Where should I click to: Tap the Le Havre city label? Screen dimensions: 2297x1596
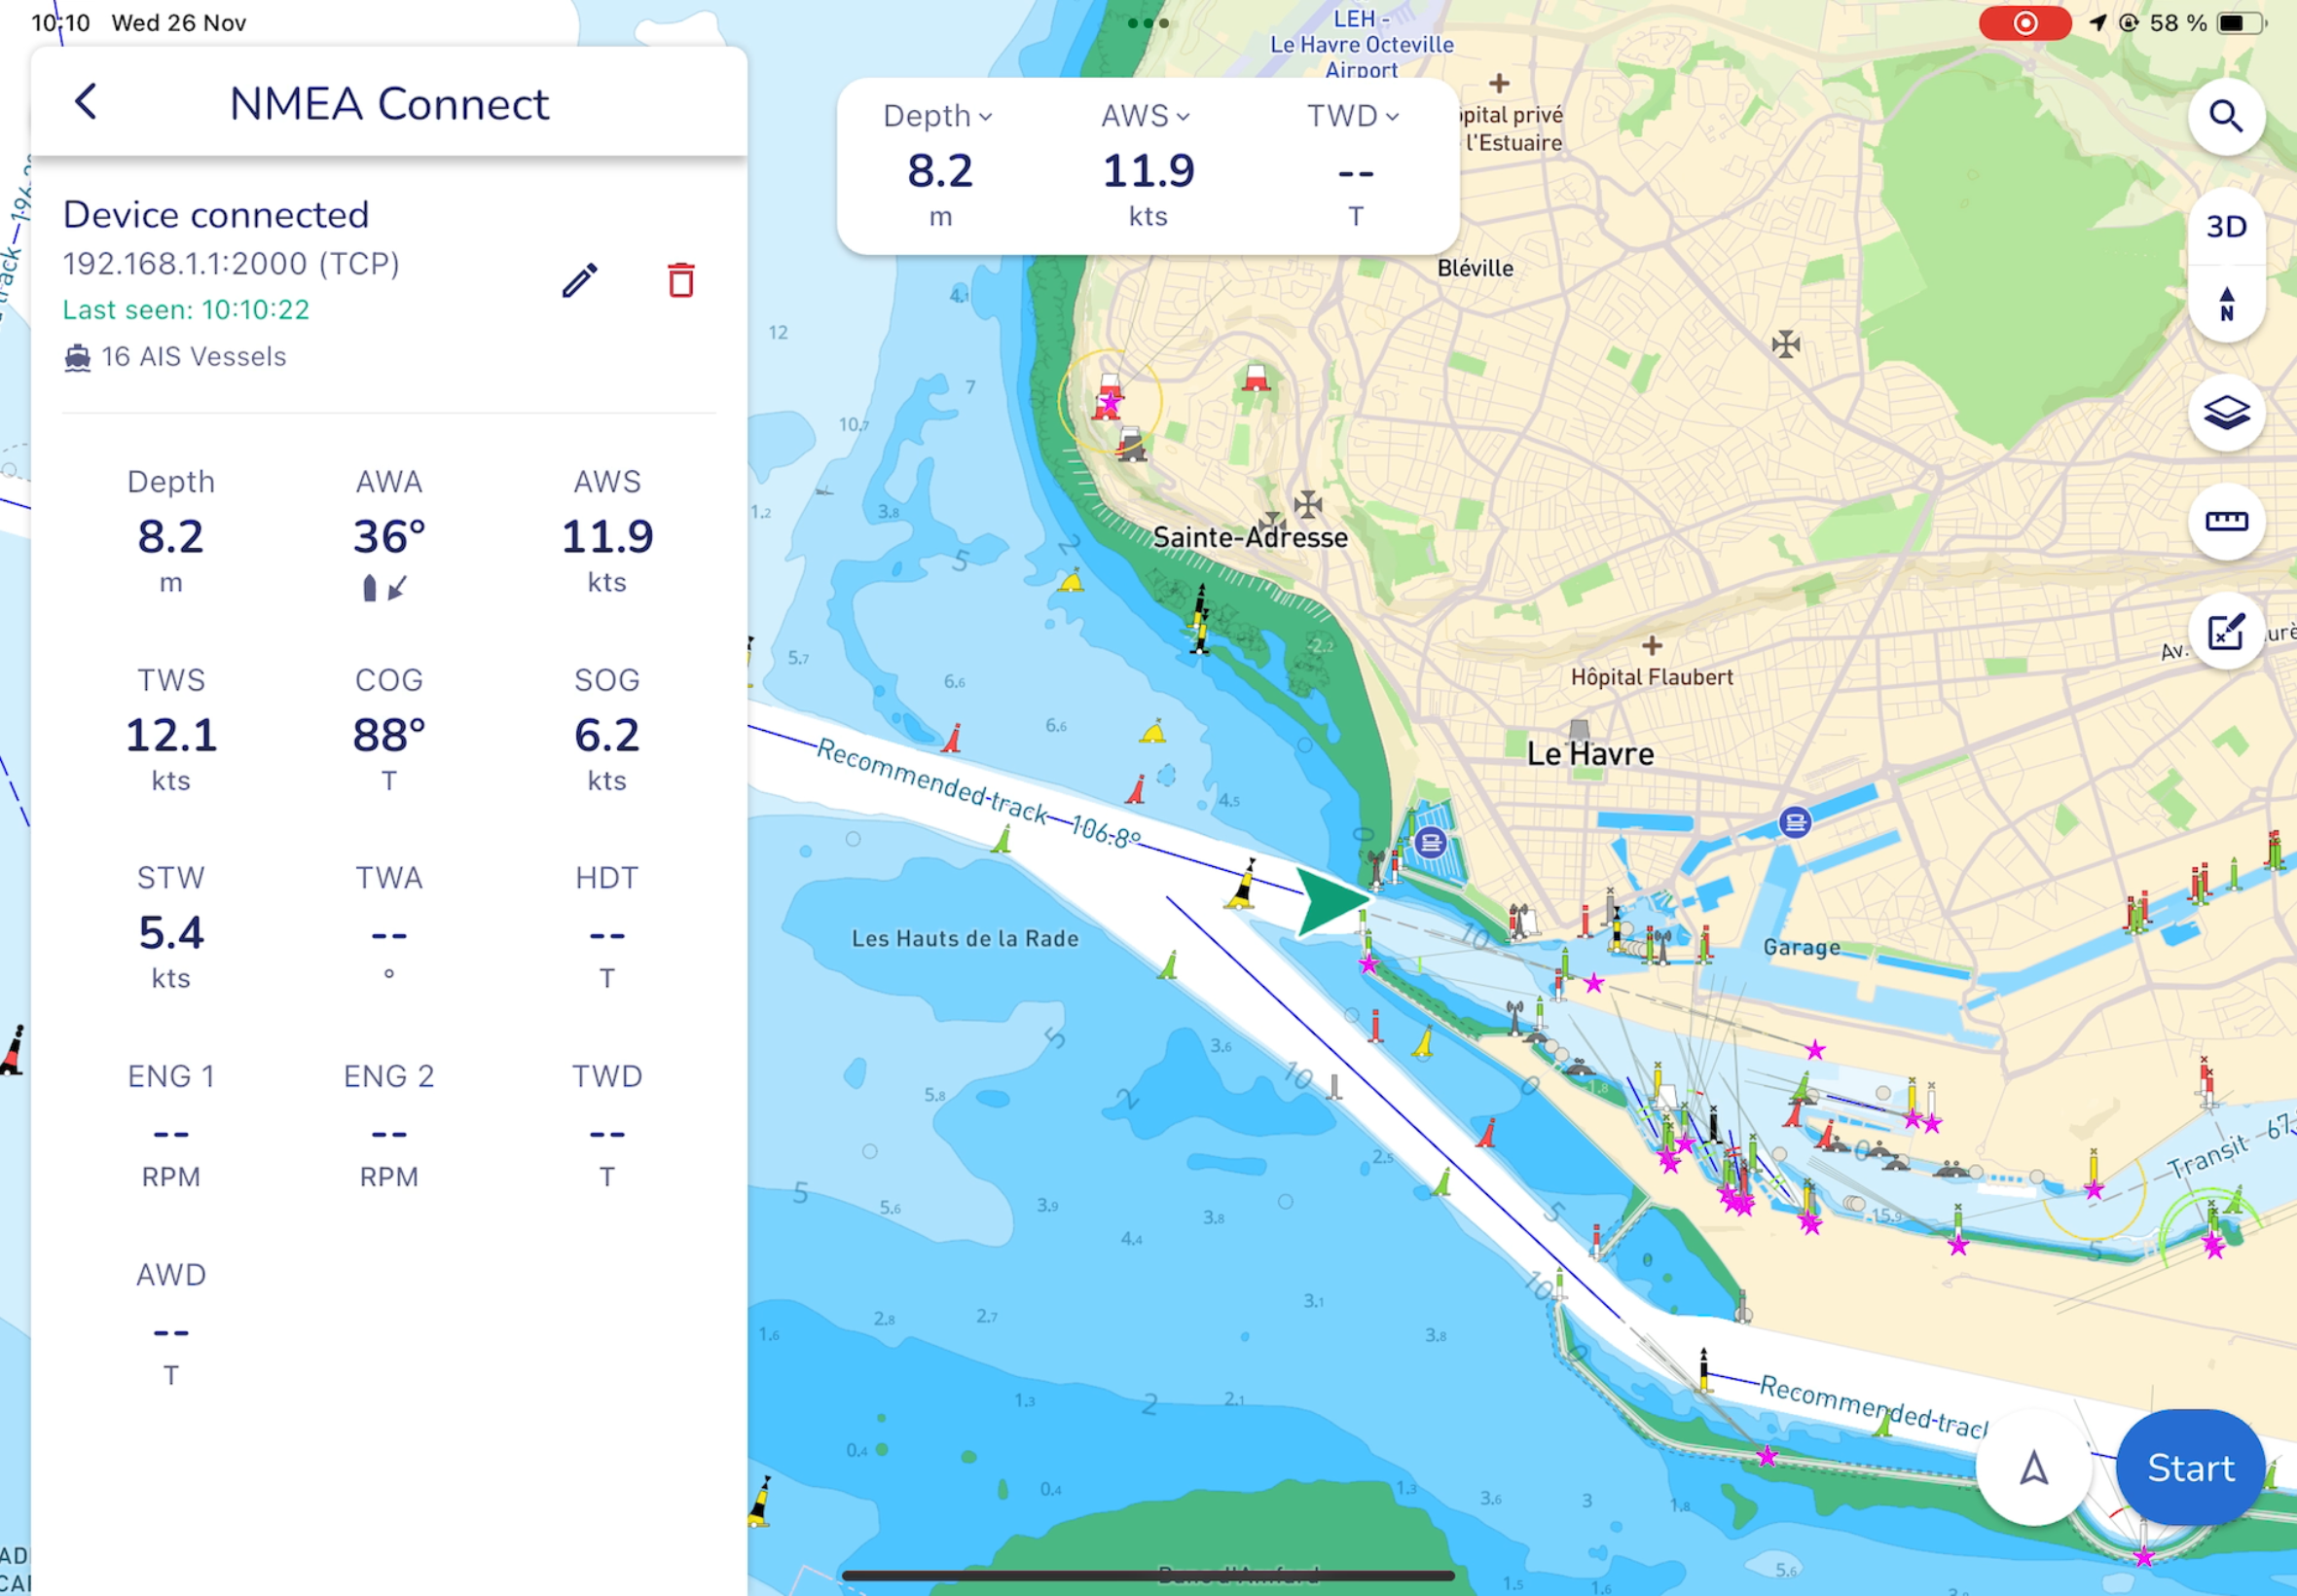click(1589, 754)
